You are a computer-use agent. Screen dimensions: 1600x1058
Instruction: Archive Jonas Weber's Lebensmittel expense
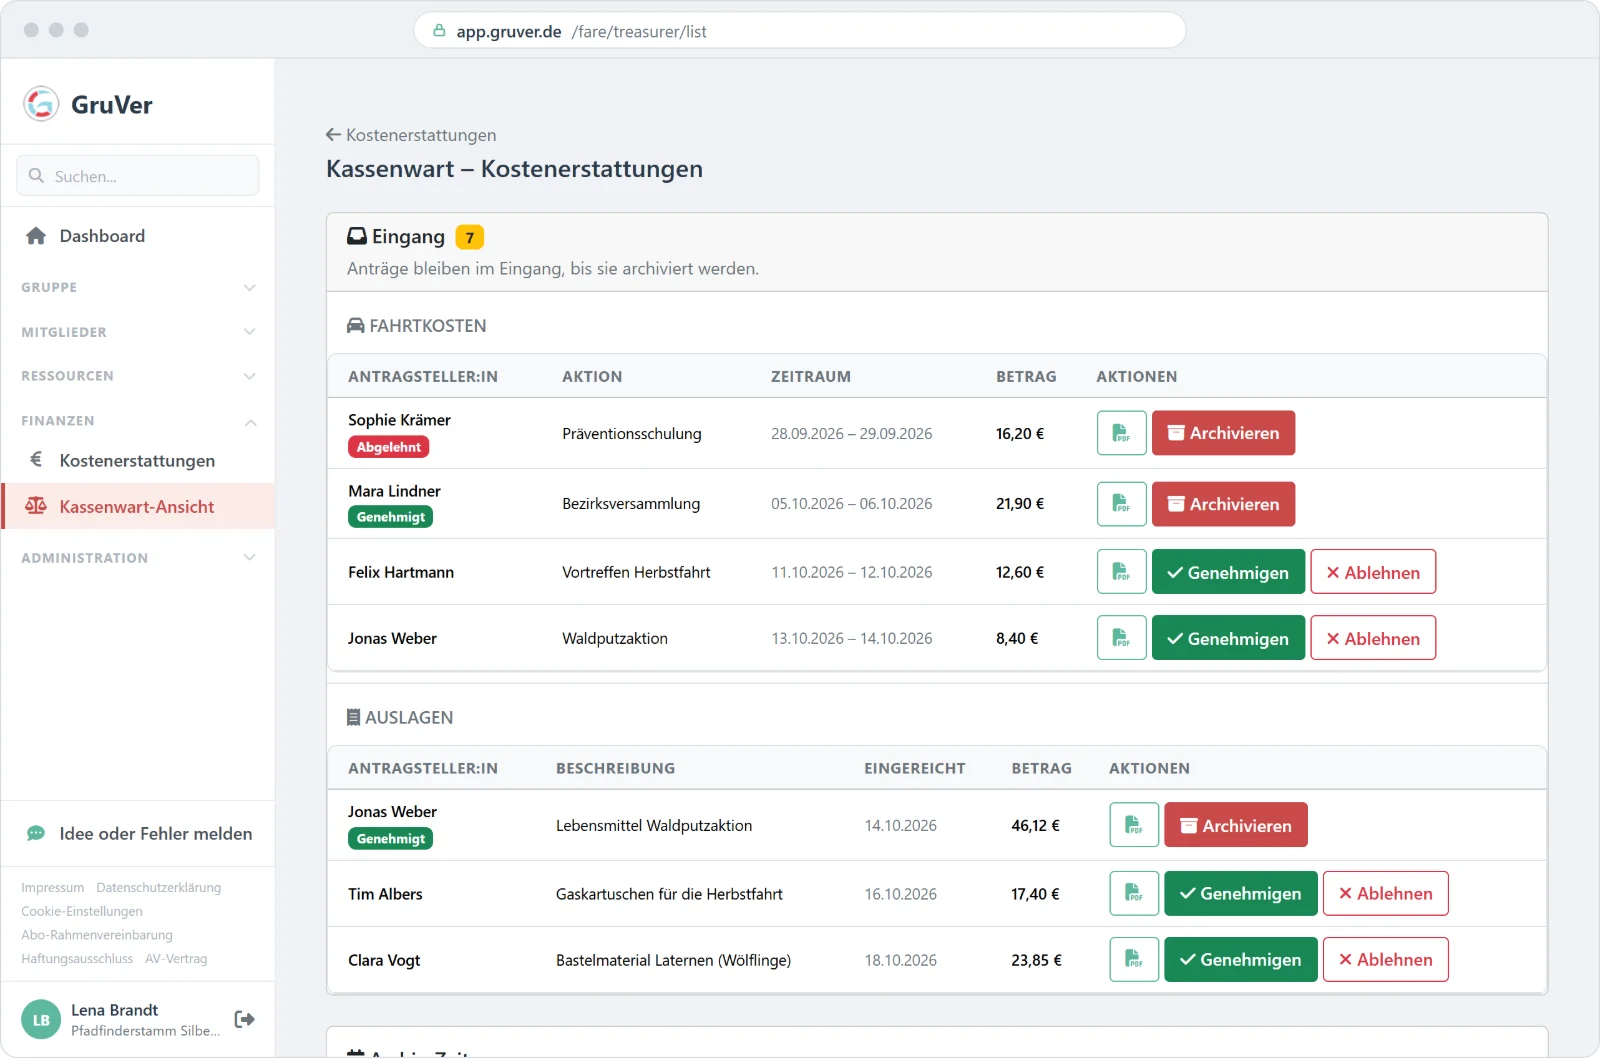[x=1236, y=825]
